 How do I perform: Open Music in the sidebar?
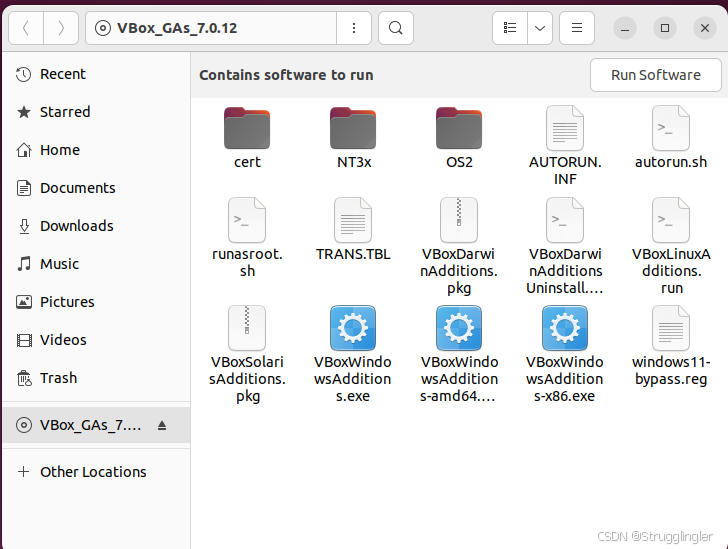[x=96, y=264]
